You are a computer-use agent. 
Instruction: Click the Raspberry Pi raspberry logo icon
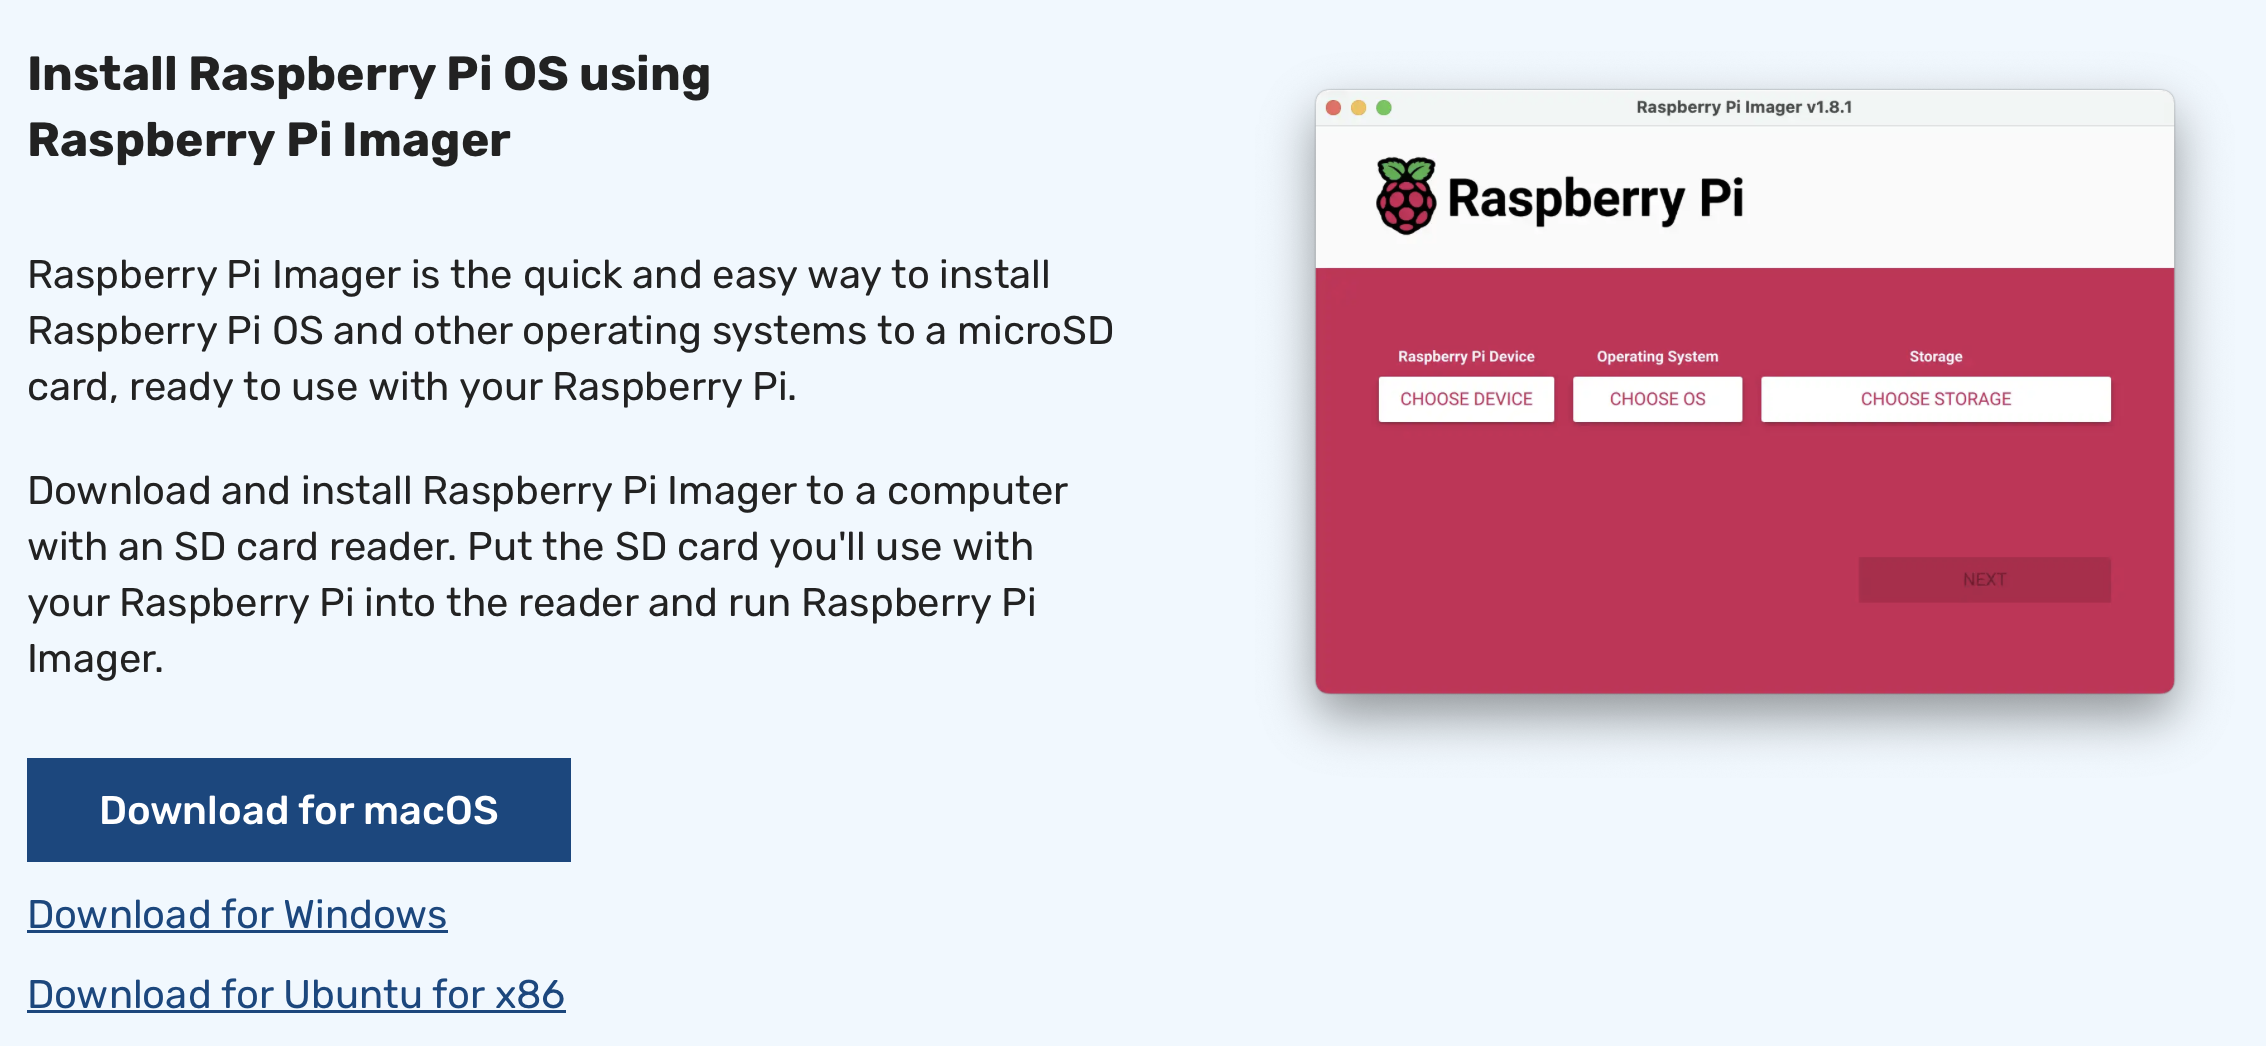tap(1405, 197)
